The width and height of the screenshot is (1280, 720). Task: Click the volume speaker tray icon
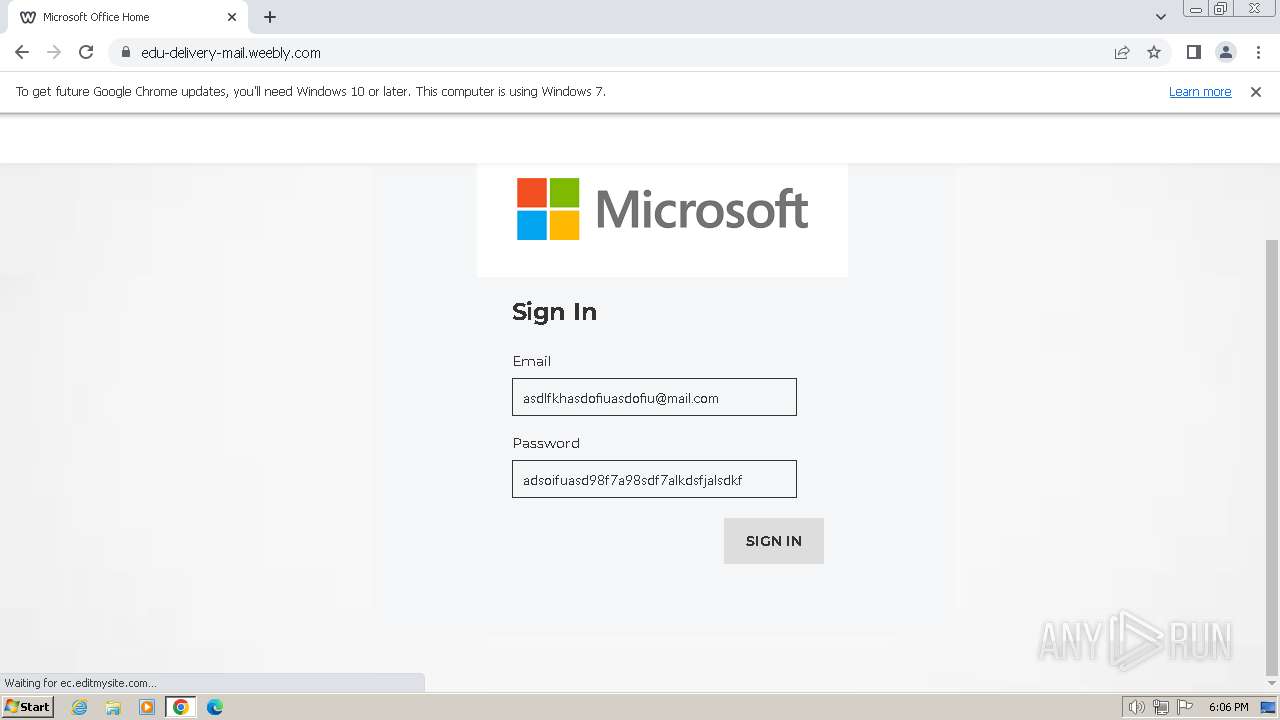1136,707
